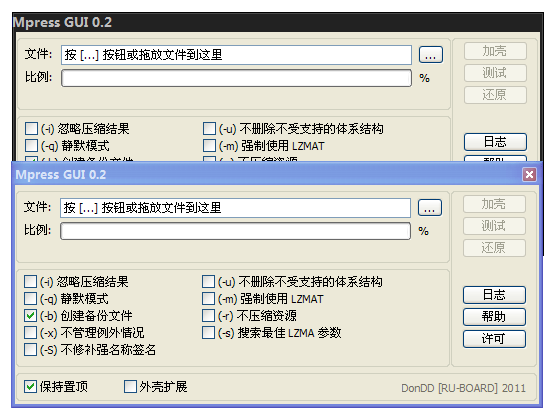Open 日志 log in the background window
The image size is (558, 418).
click(495, 142)
